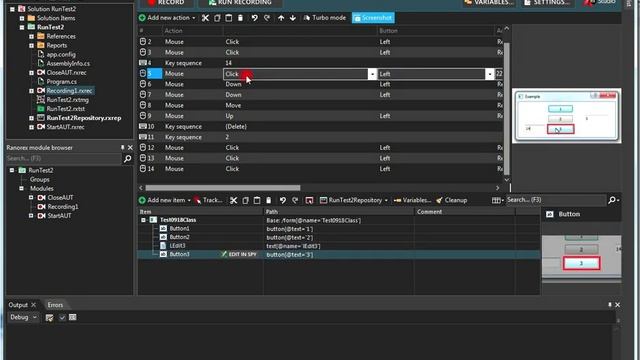Screen dimensions: 640x360
Task: Select action row 14 Mouse Click
Action: coord(320,169)
